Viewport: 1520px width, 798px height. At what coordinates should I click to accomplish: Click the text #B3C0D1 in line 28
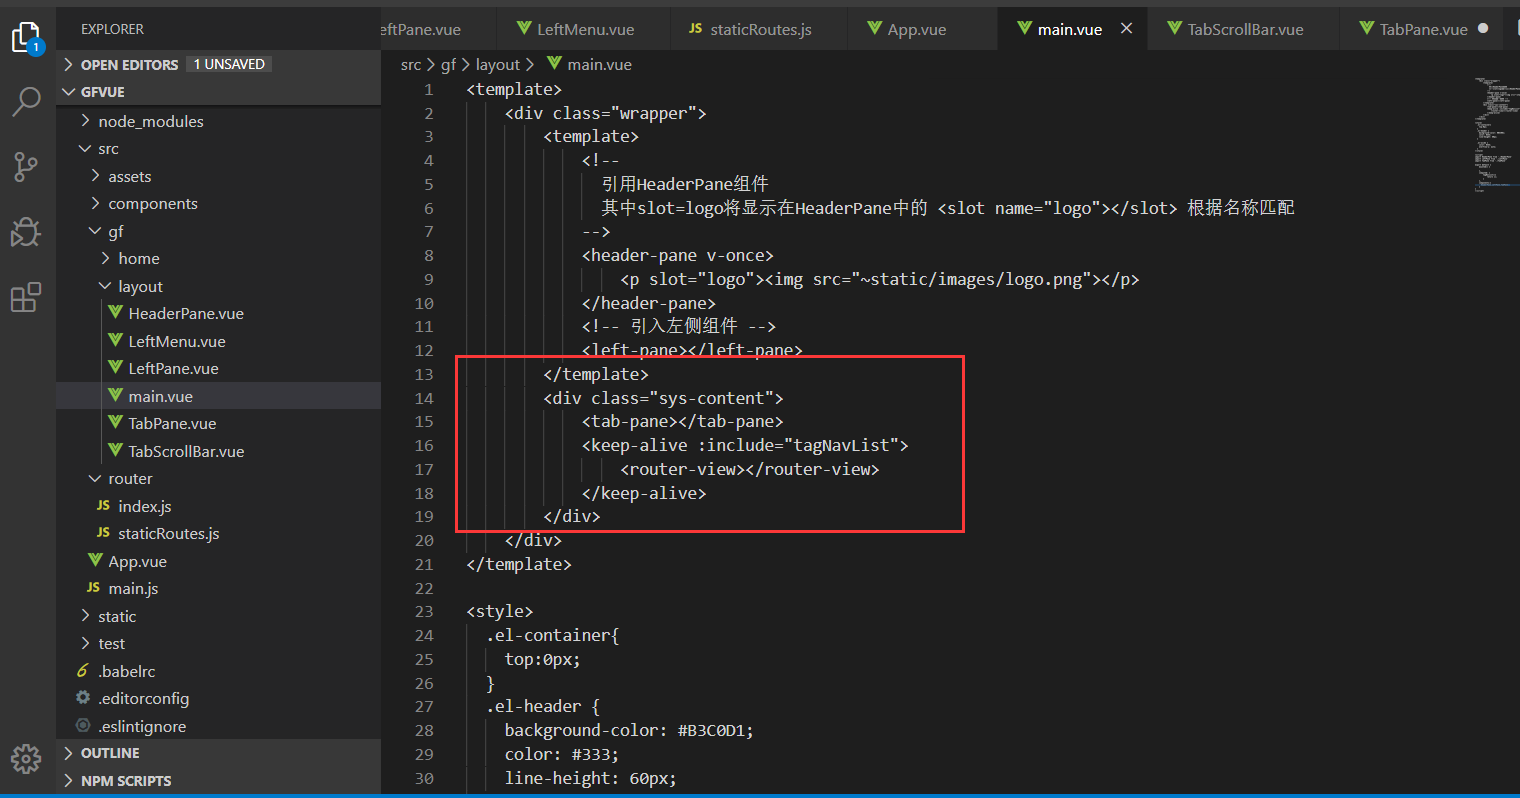pos(711,730)
